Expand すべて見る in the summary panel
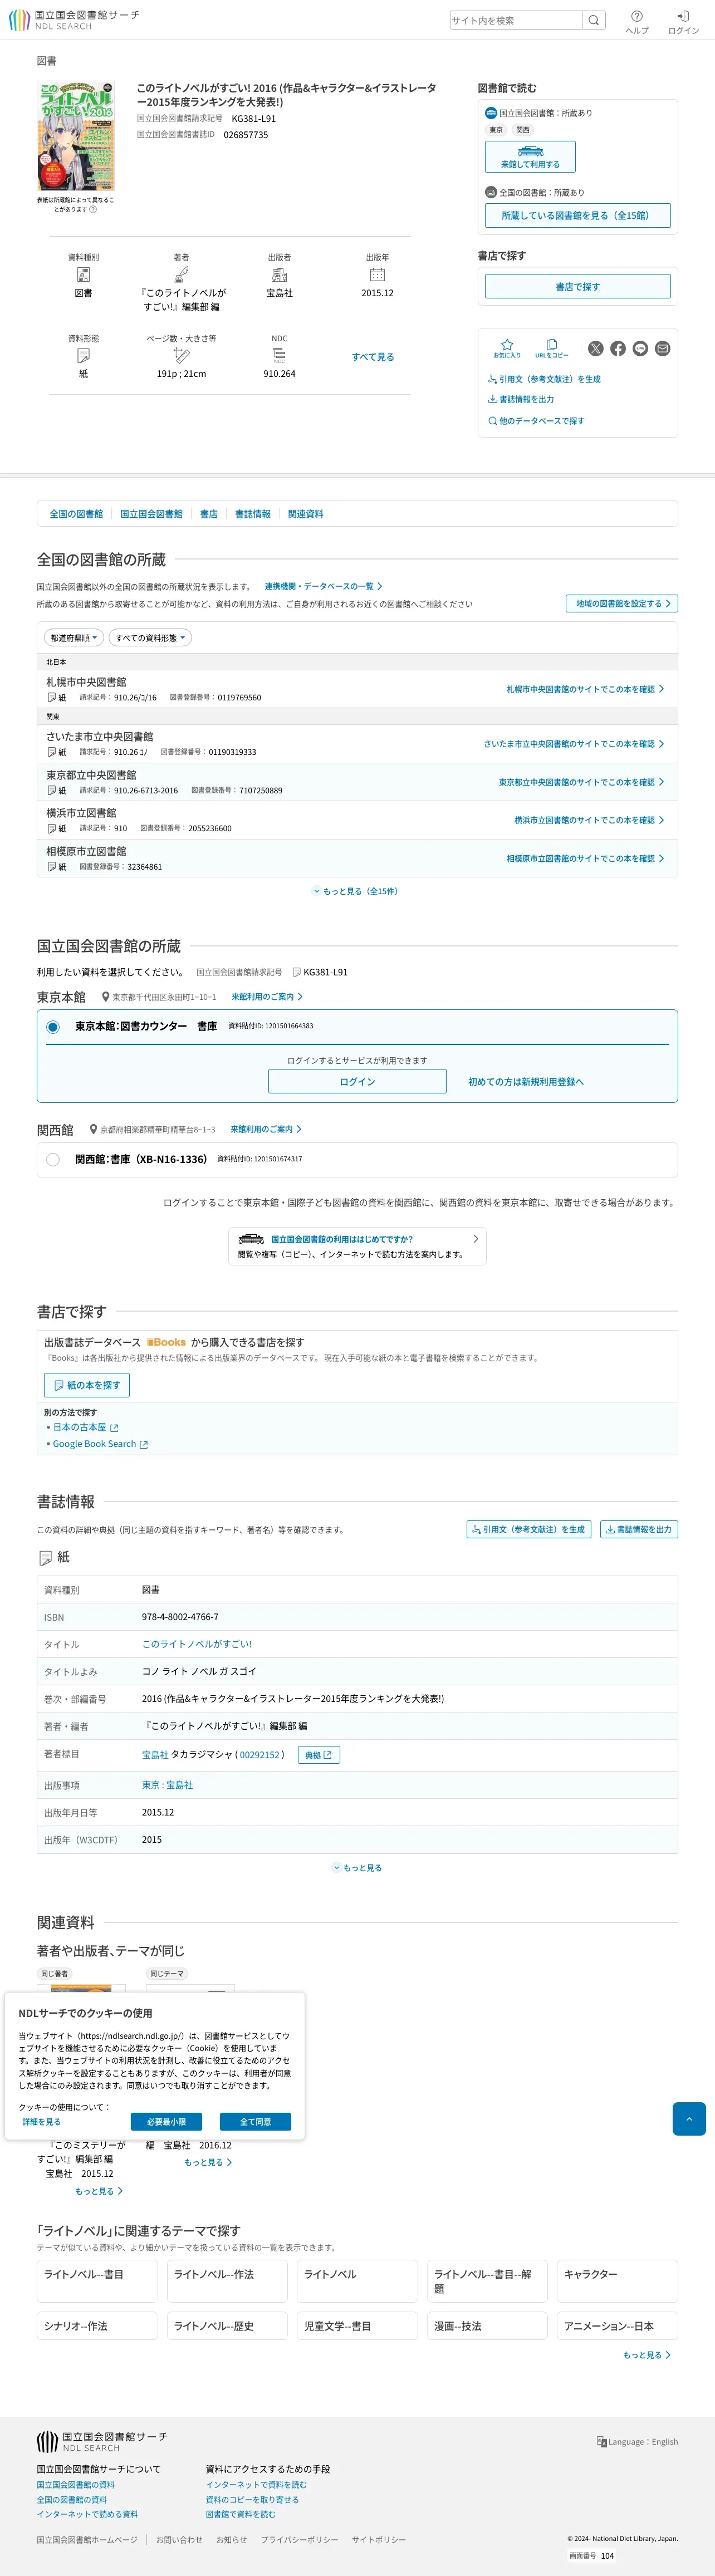 click(373, 357)
